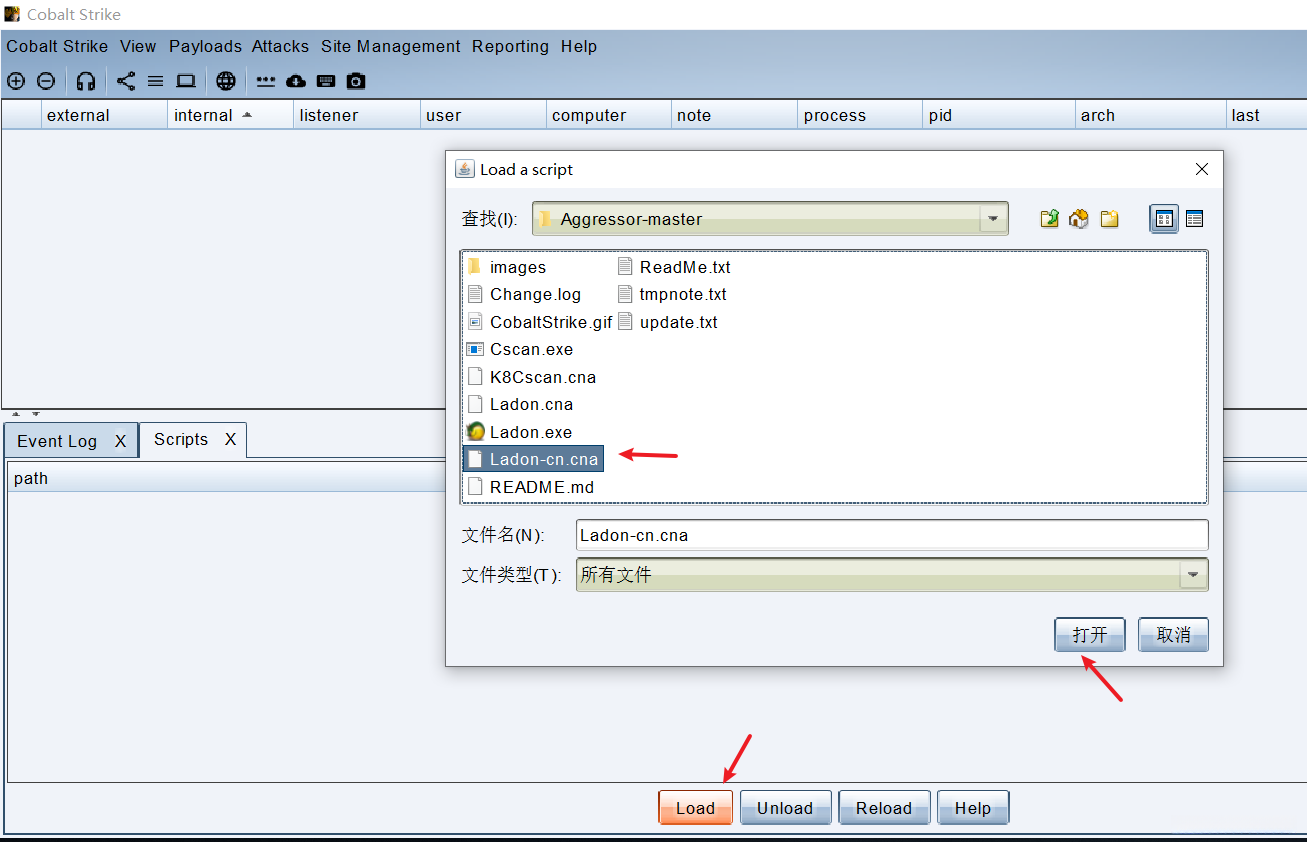The width and height of the screenshot is (1307, 842).
Task: Open the Payloads menu
Action: [x=205, y=46]
